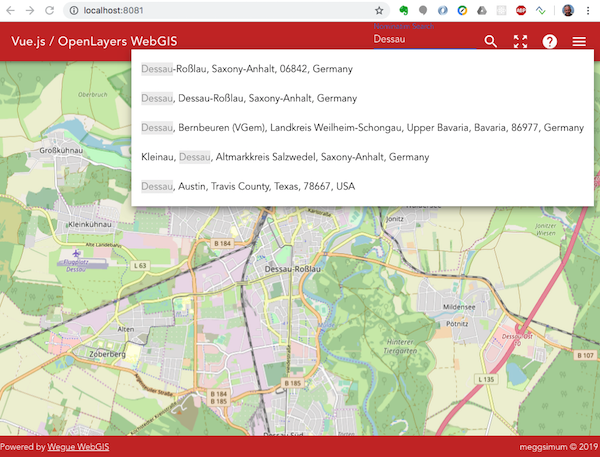Click Vue.js / OpenLayers WebGIS title
This screenshot has width=600, height=457.
94,41
